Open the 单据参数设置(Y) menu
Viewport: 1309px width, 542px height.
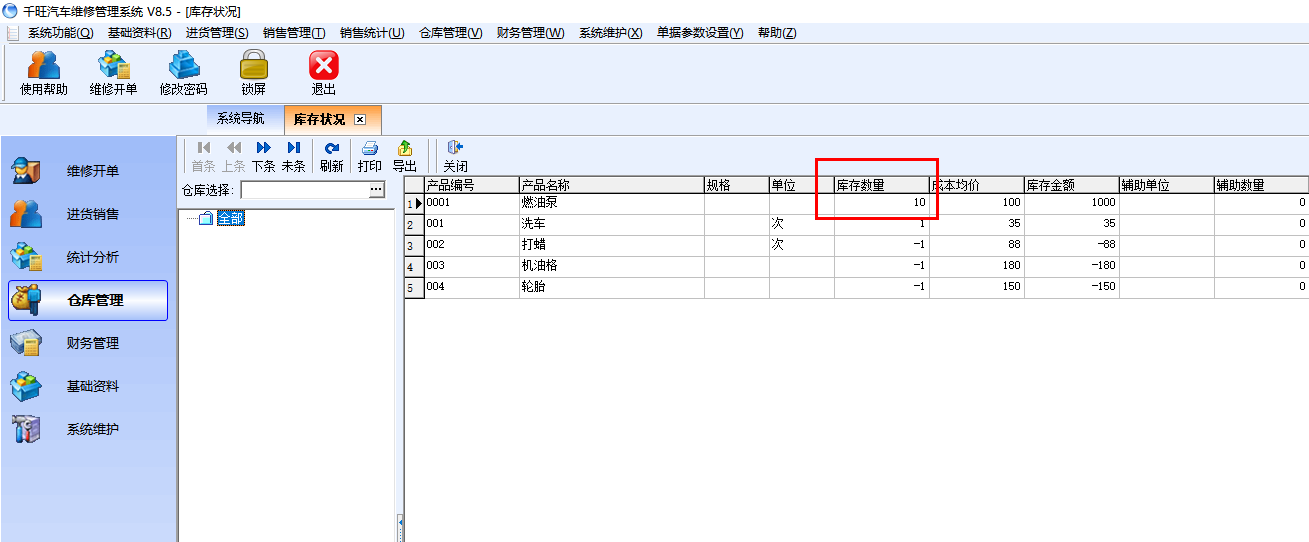[700, 33]
